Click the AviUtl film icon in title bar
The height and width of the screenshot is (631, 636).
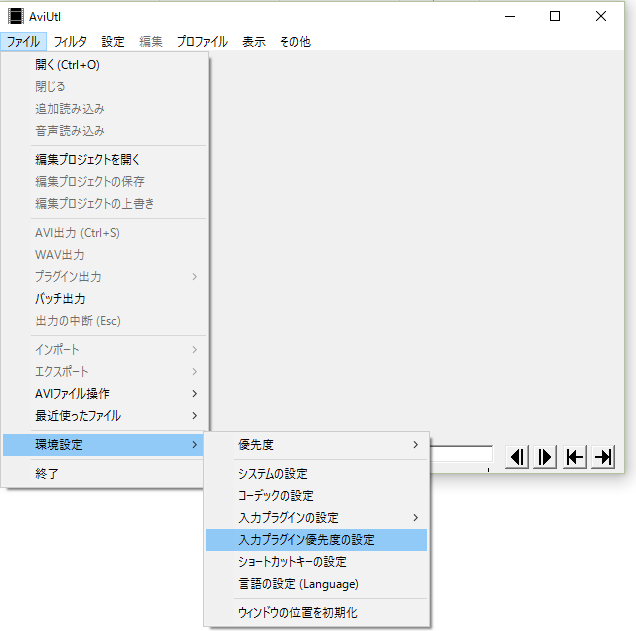(x=16, y=16)
